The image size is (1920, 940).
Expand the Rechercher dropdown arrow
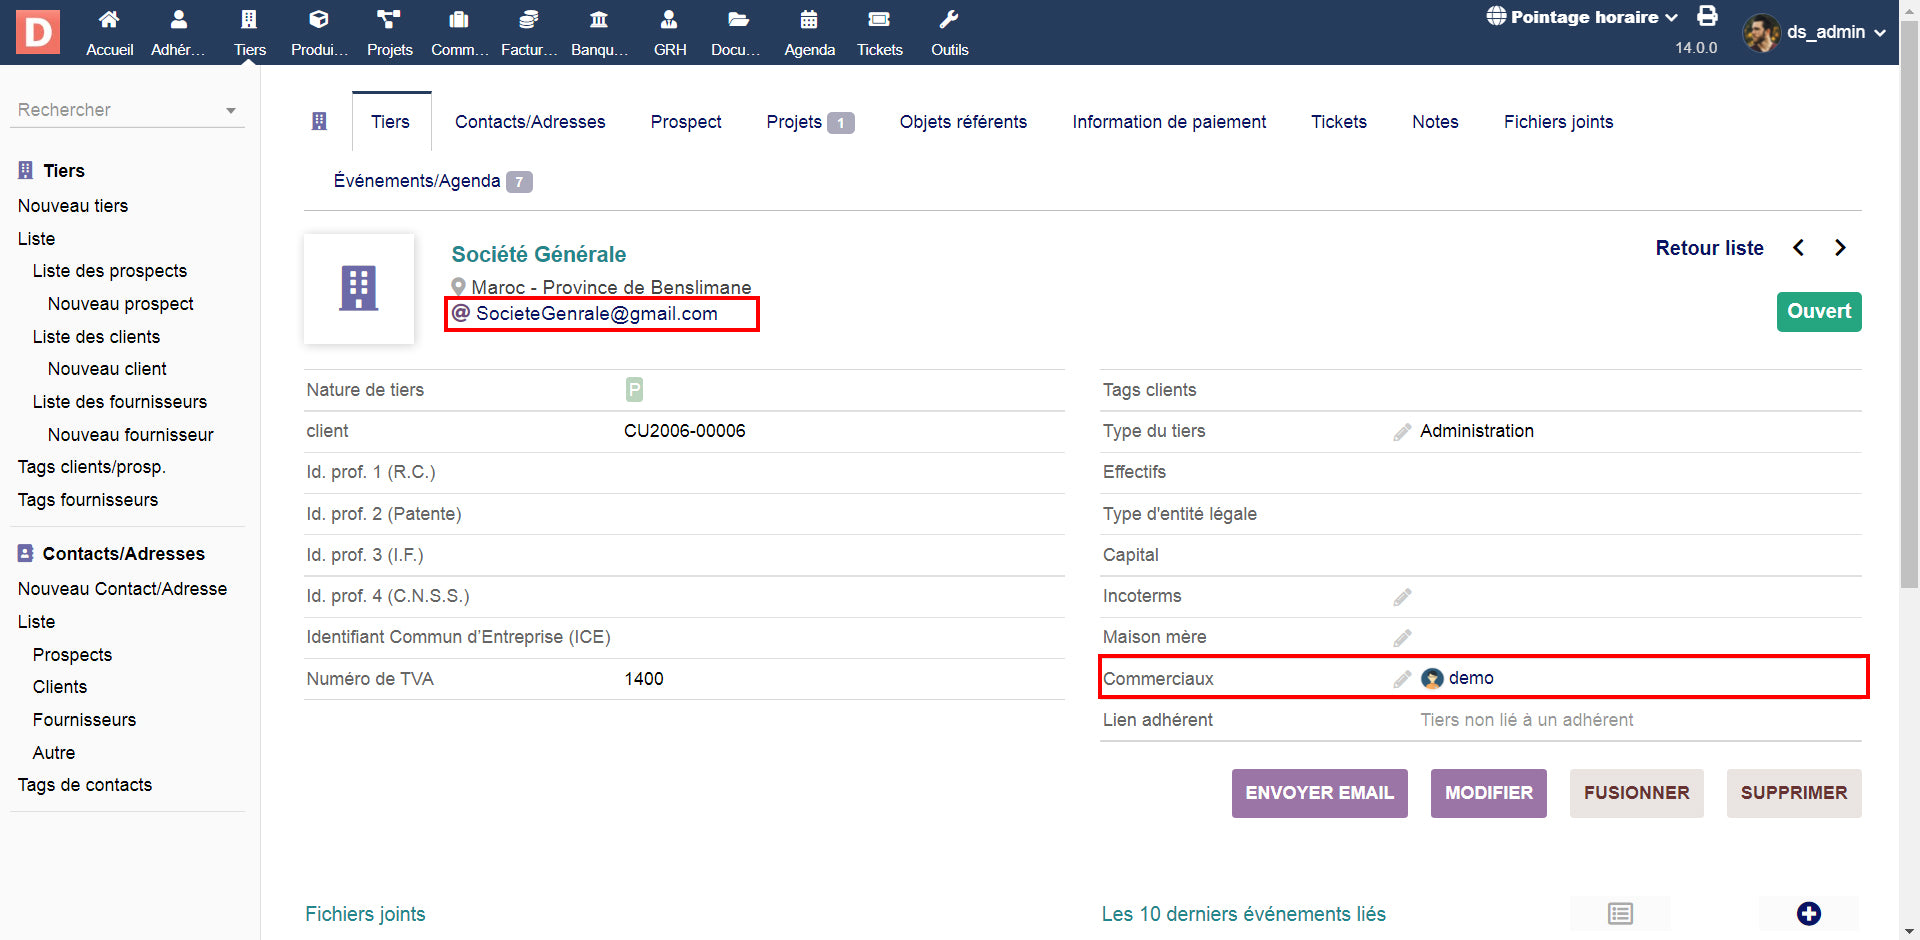[x=231, y=111]
